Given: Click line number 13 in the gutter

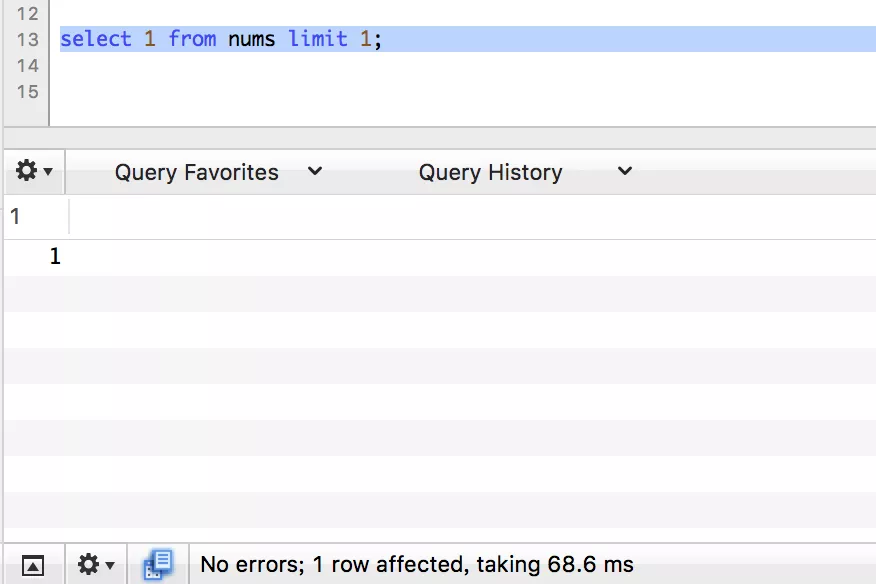Looking at the screenshot, I should pos(27,40).
